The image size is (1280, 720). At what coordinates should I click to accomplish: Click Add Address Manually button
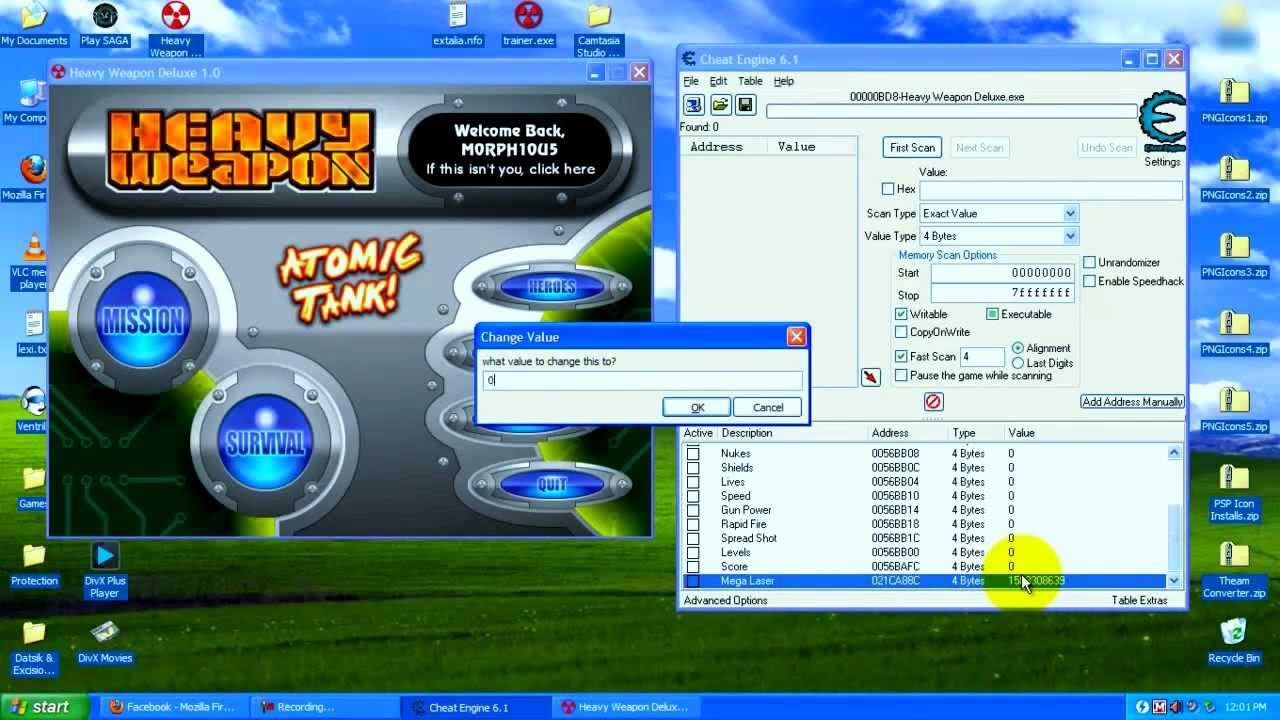[1132, 402]
